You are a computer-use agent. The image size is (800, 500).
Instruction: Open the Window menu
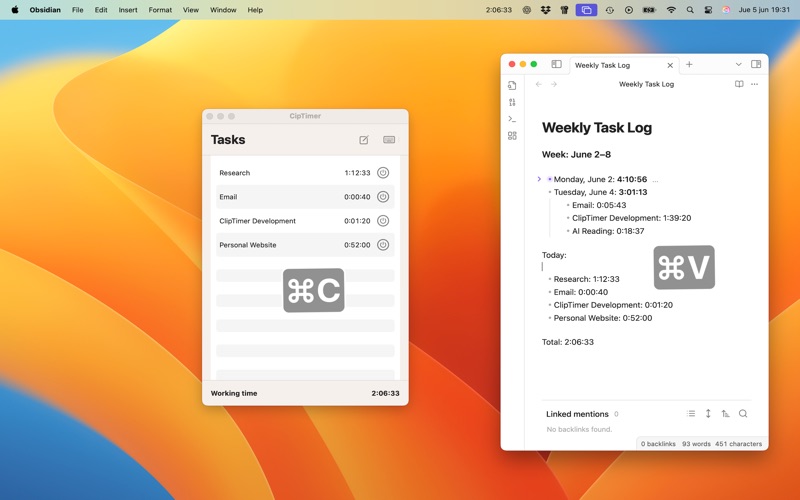(223, 10)
